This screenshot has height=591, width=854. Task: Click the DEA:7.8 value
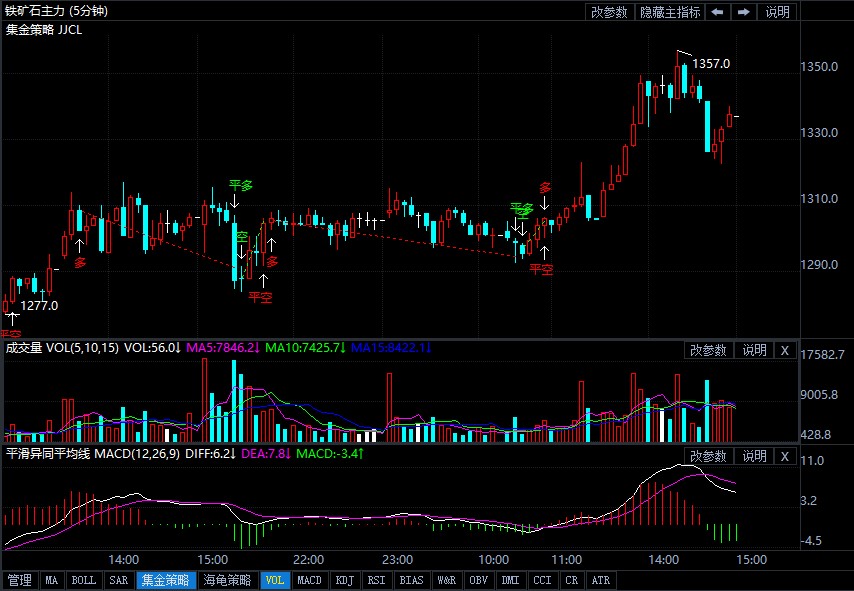(x=266, y=453)
